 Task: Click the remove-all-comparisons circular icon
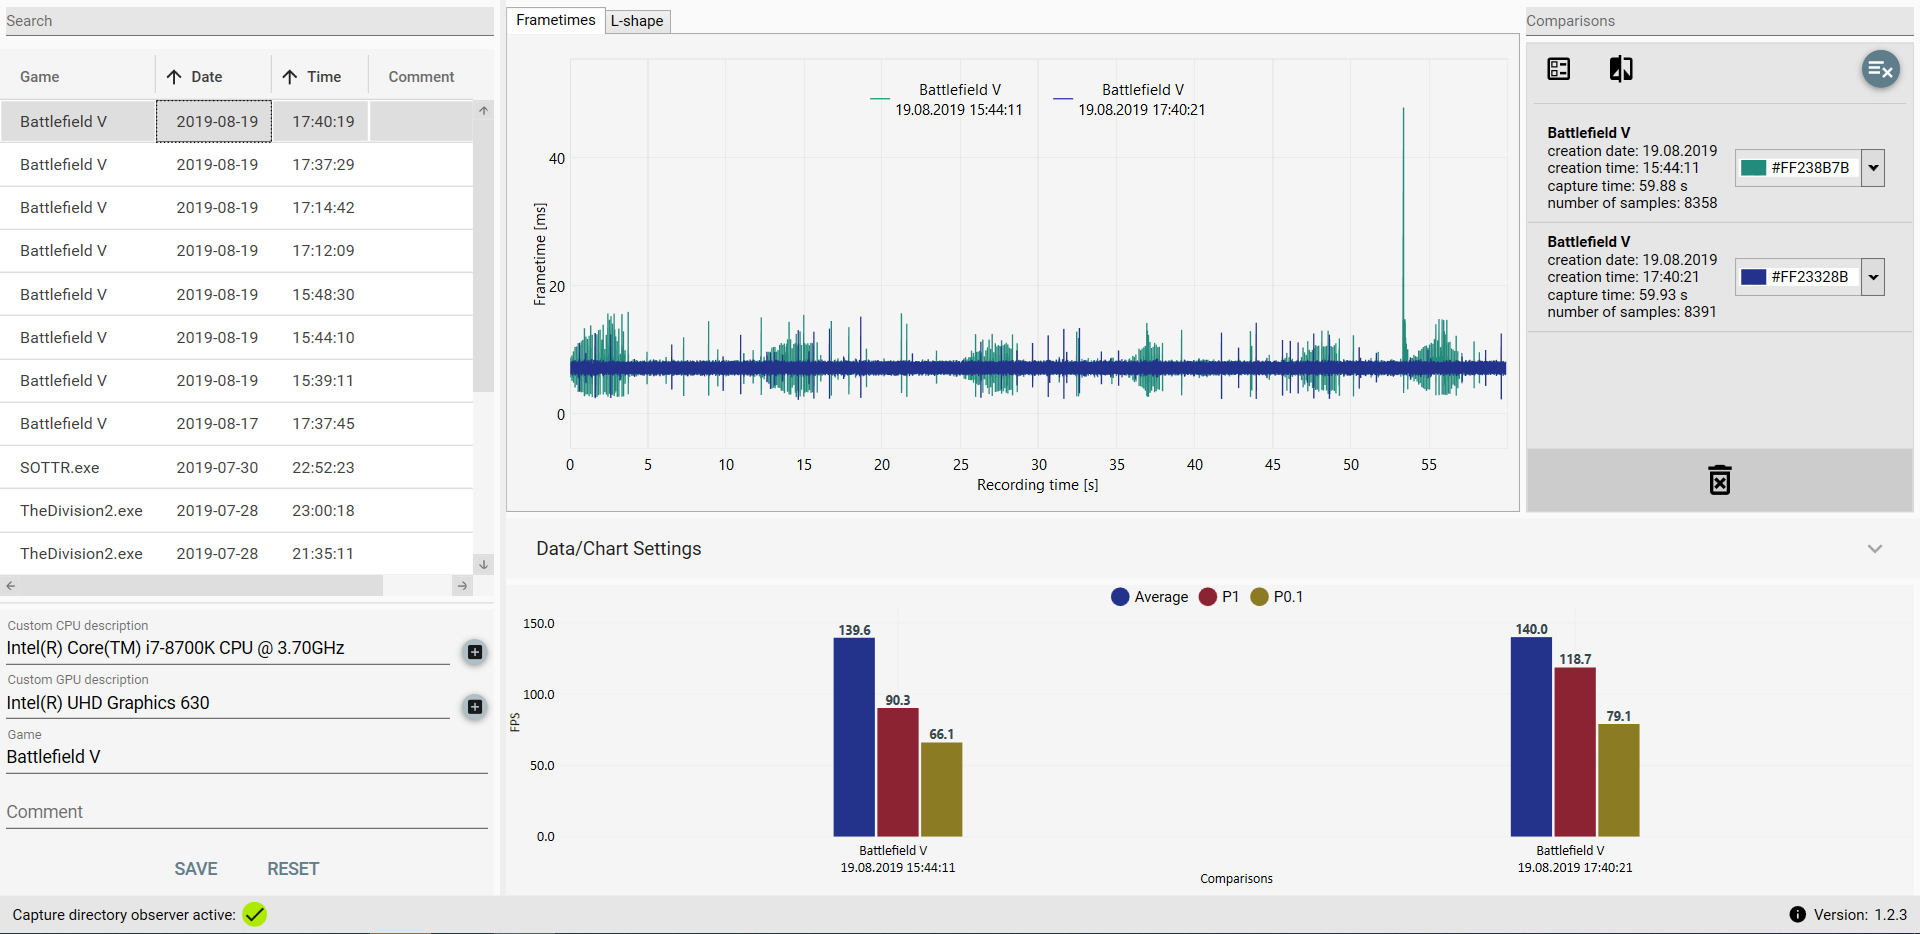point(1881,69)
